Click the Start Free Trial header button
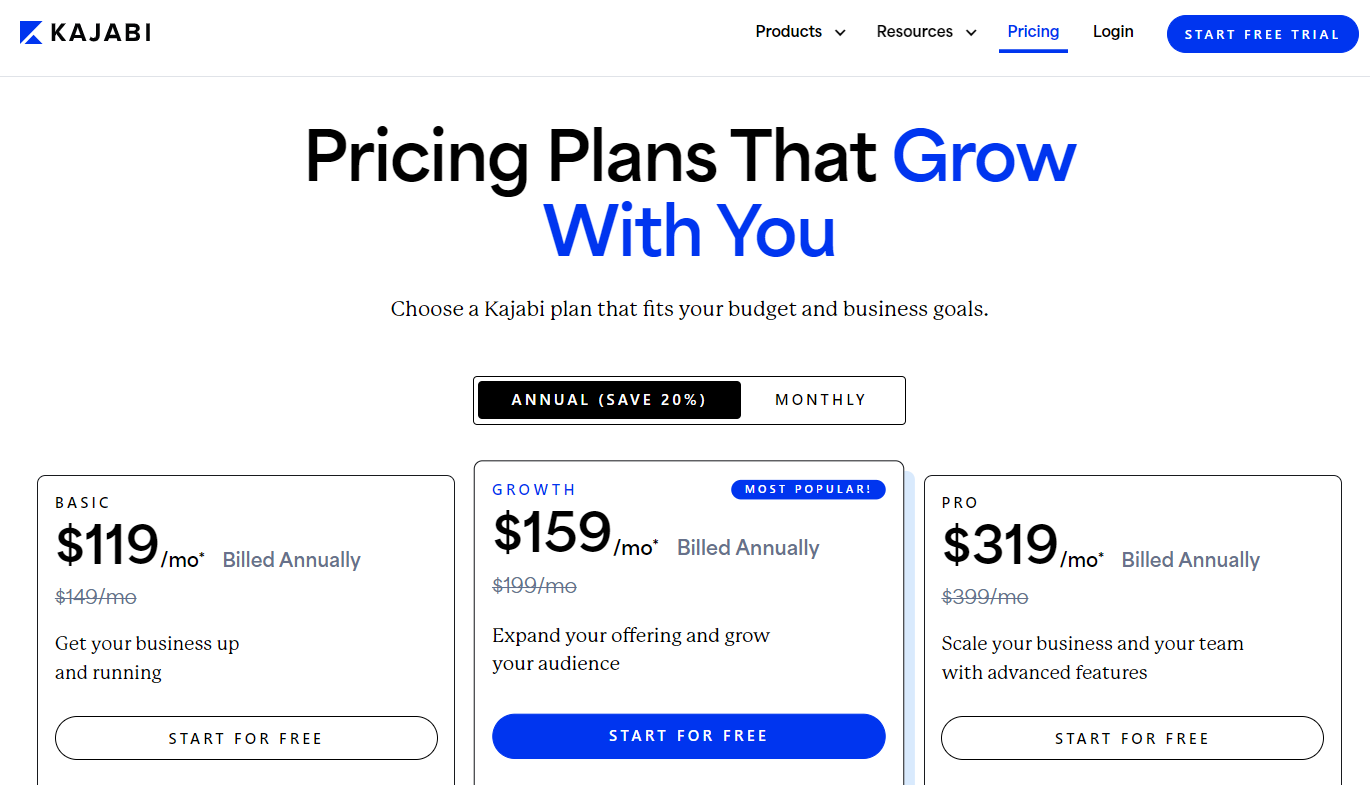This screenshot has width=1370, height=785. 1262,34
